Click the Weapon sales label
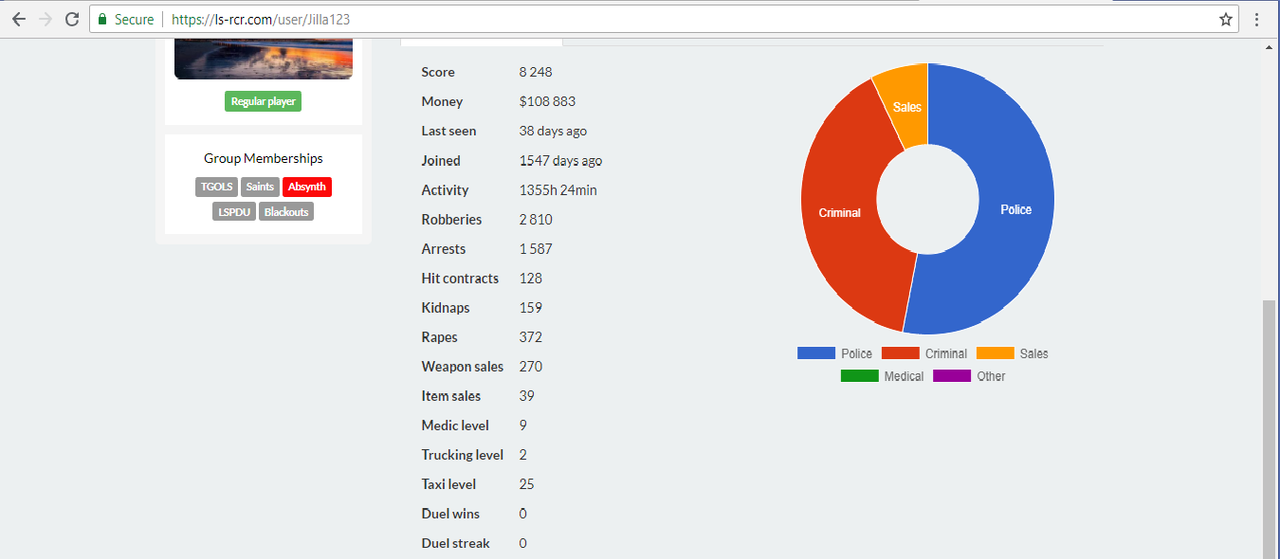 pos(463,367)
